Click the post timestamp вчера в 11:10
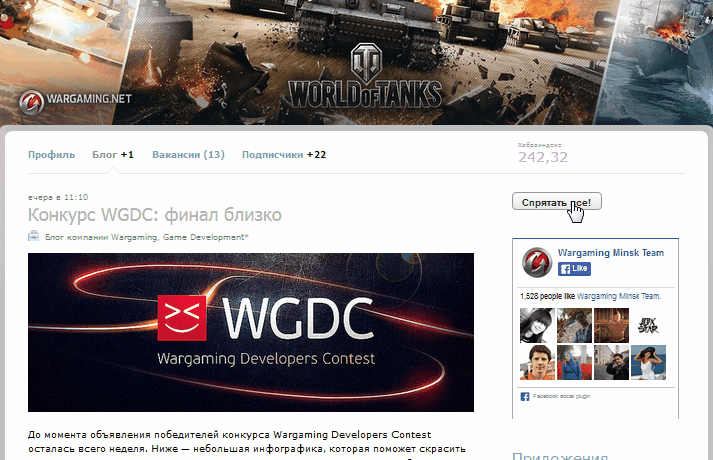 58,197
